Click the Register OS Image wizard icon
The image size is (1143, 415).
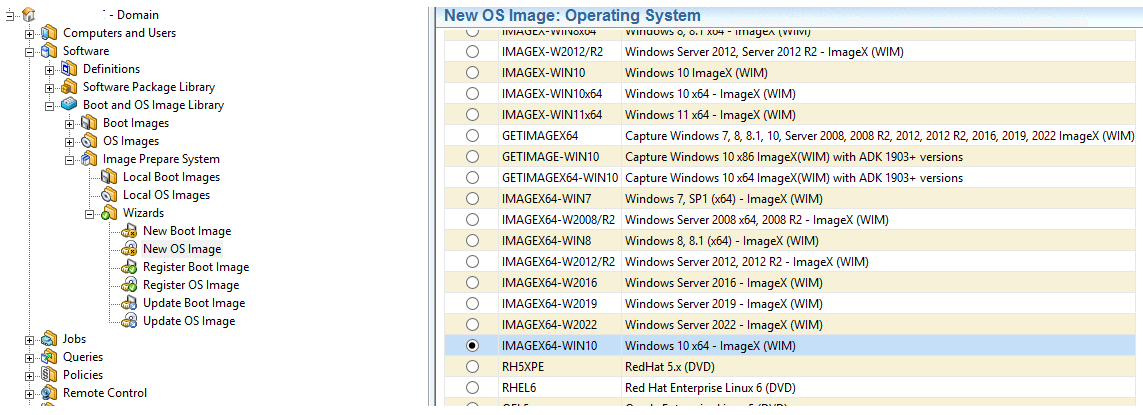tap(129, 285)
